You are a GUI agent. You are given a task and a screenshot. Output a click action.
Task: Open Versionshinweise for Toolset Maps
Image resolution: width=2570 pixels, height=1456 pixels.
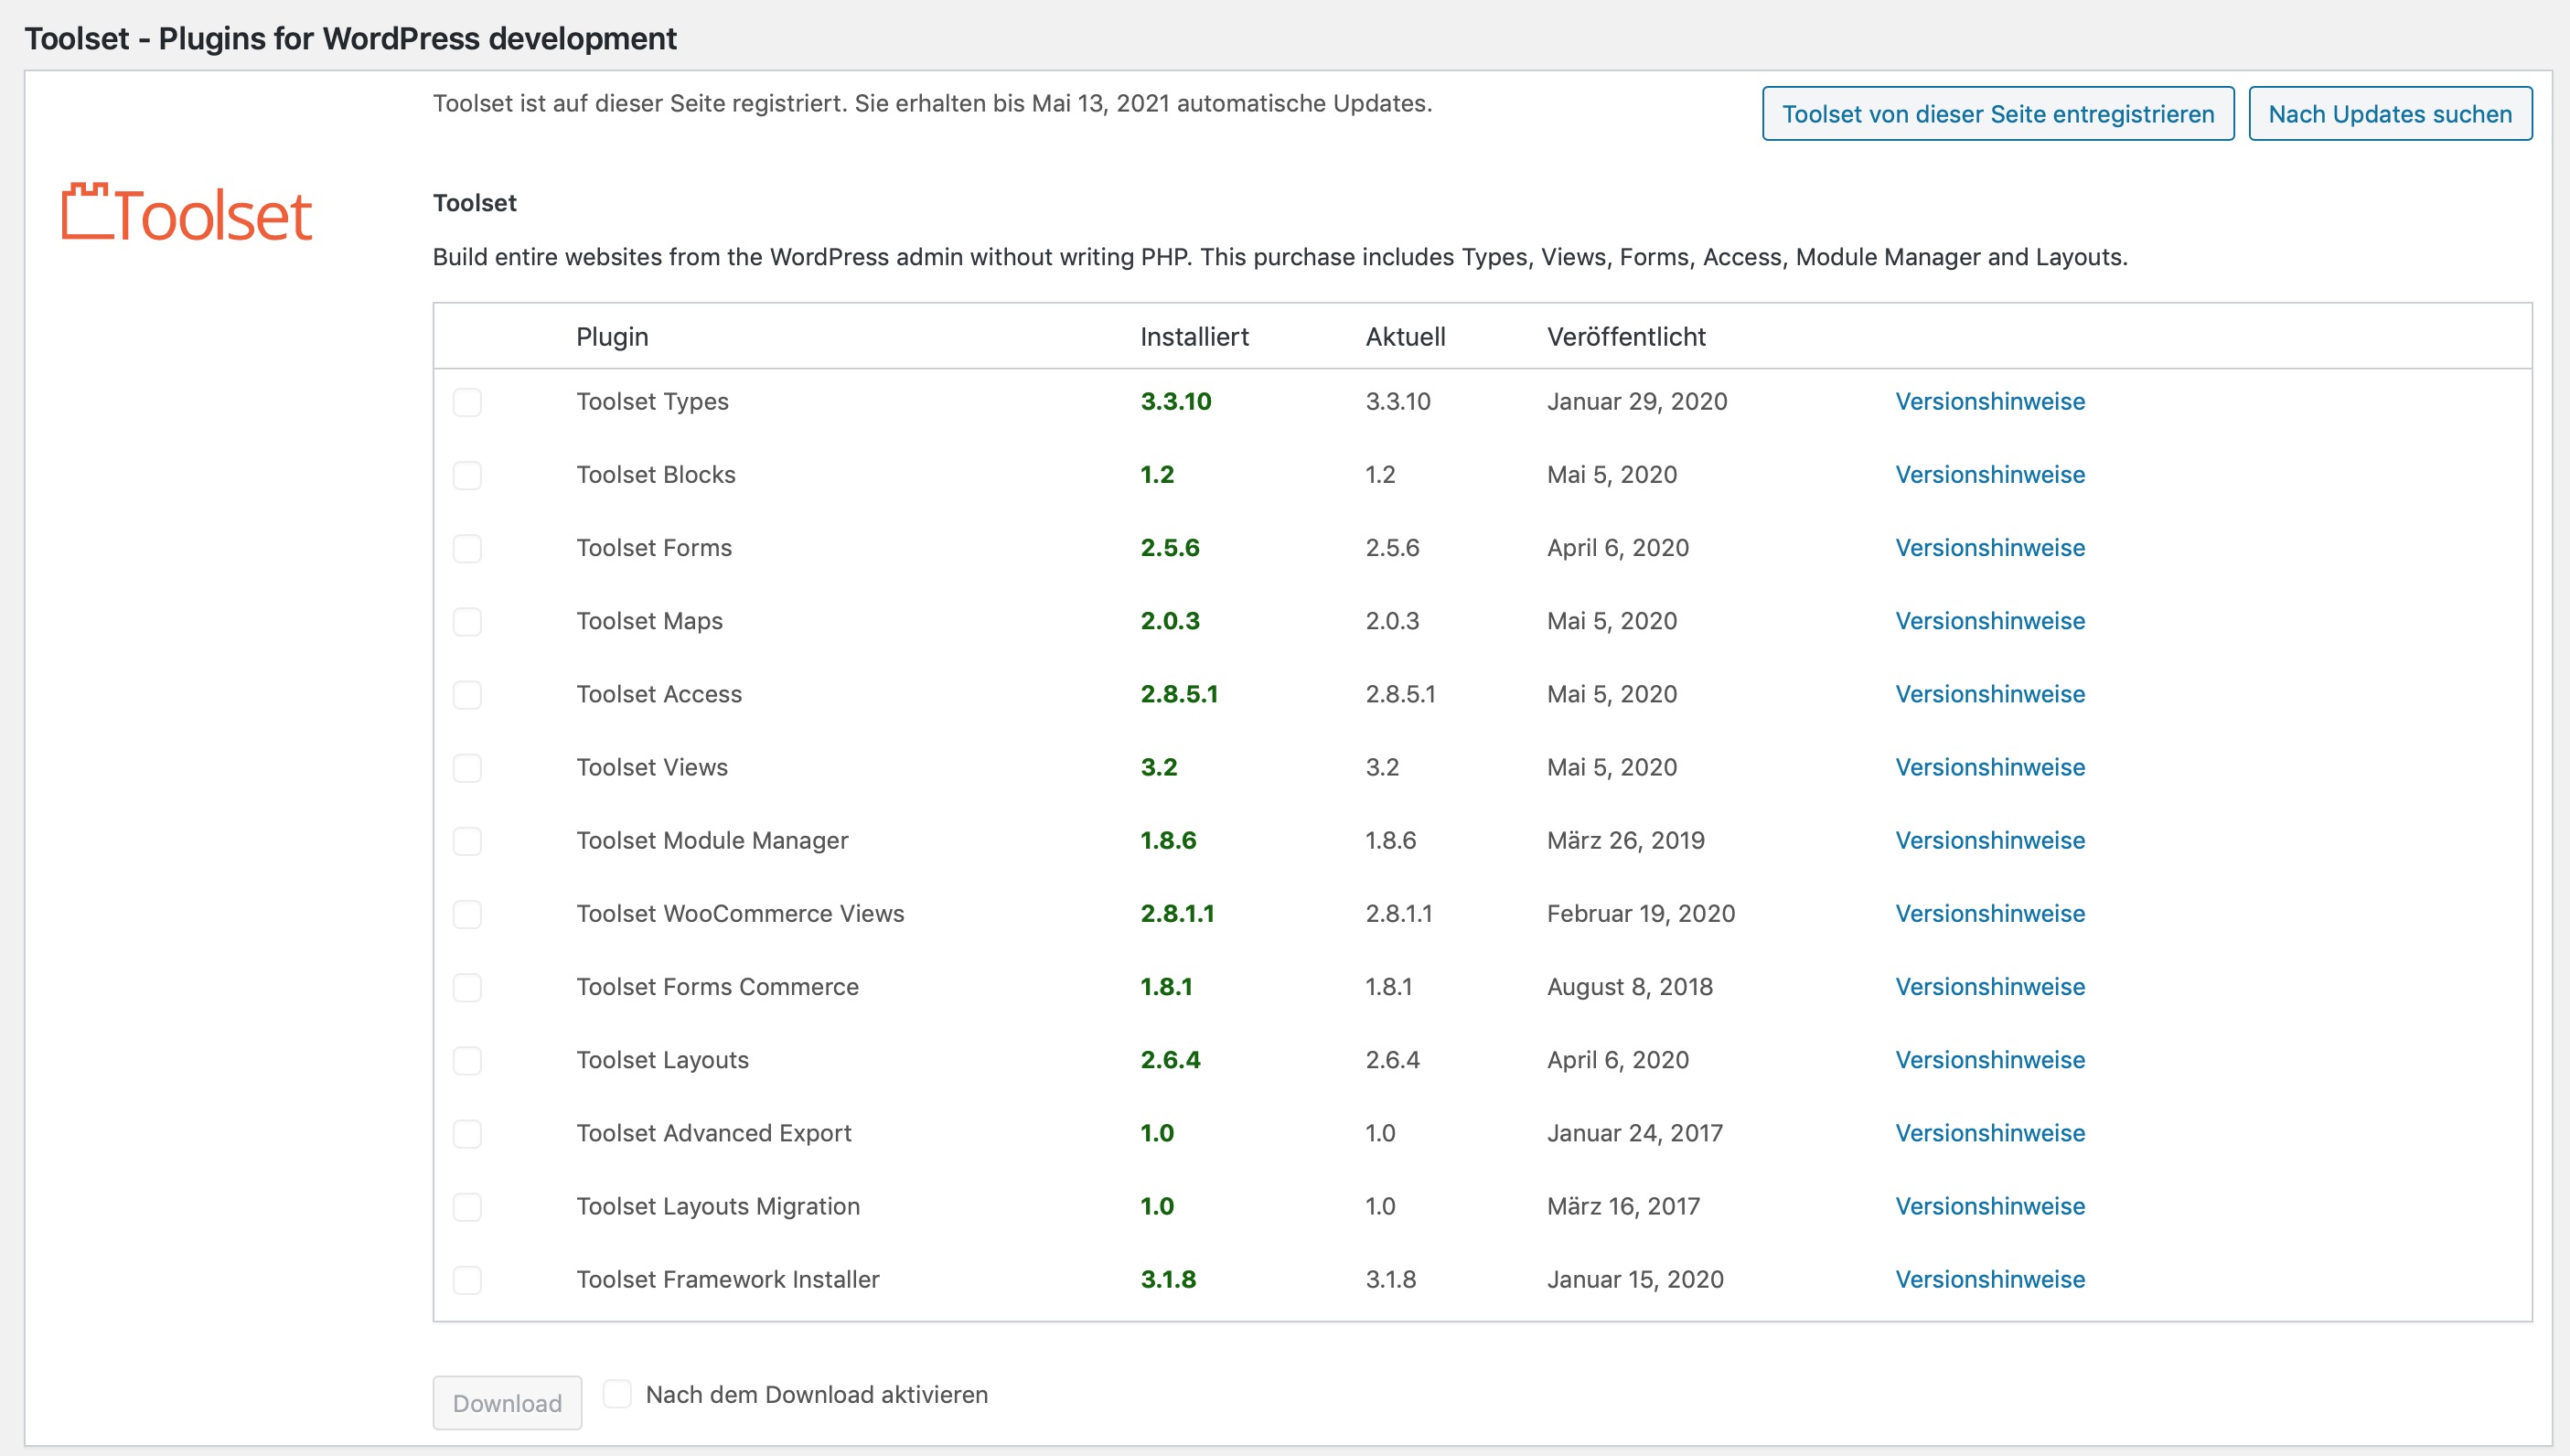point(1990,621)
